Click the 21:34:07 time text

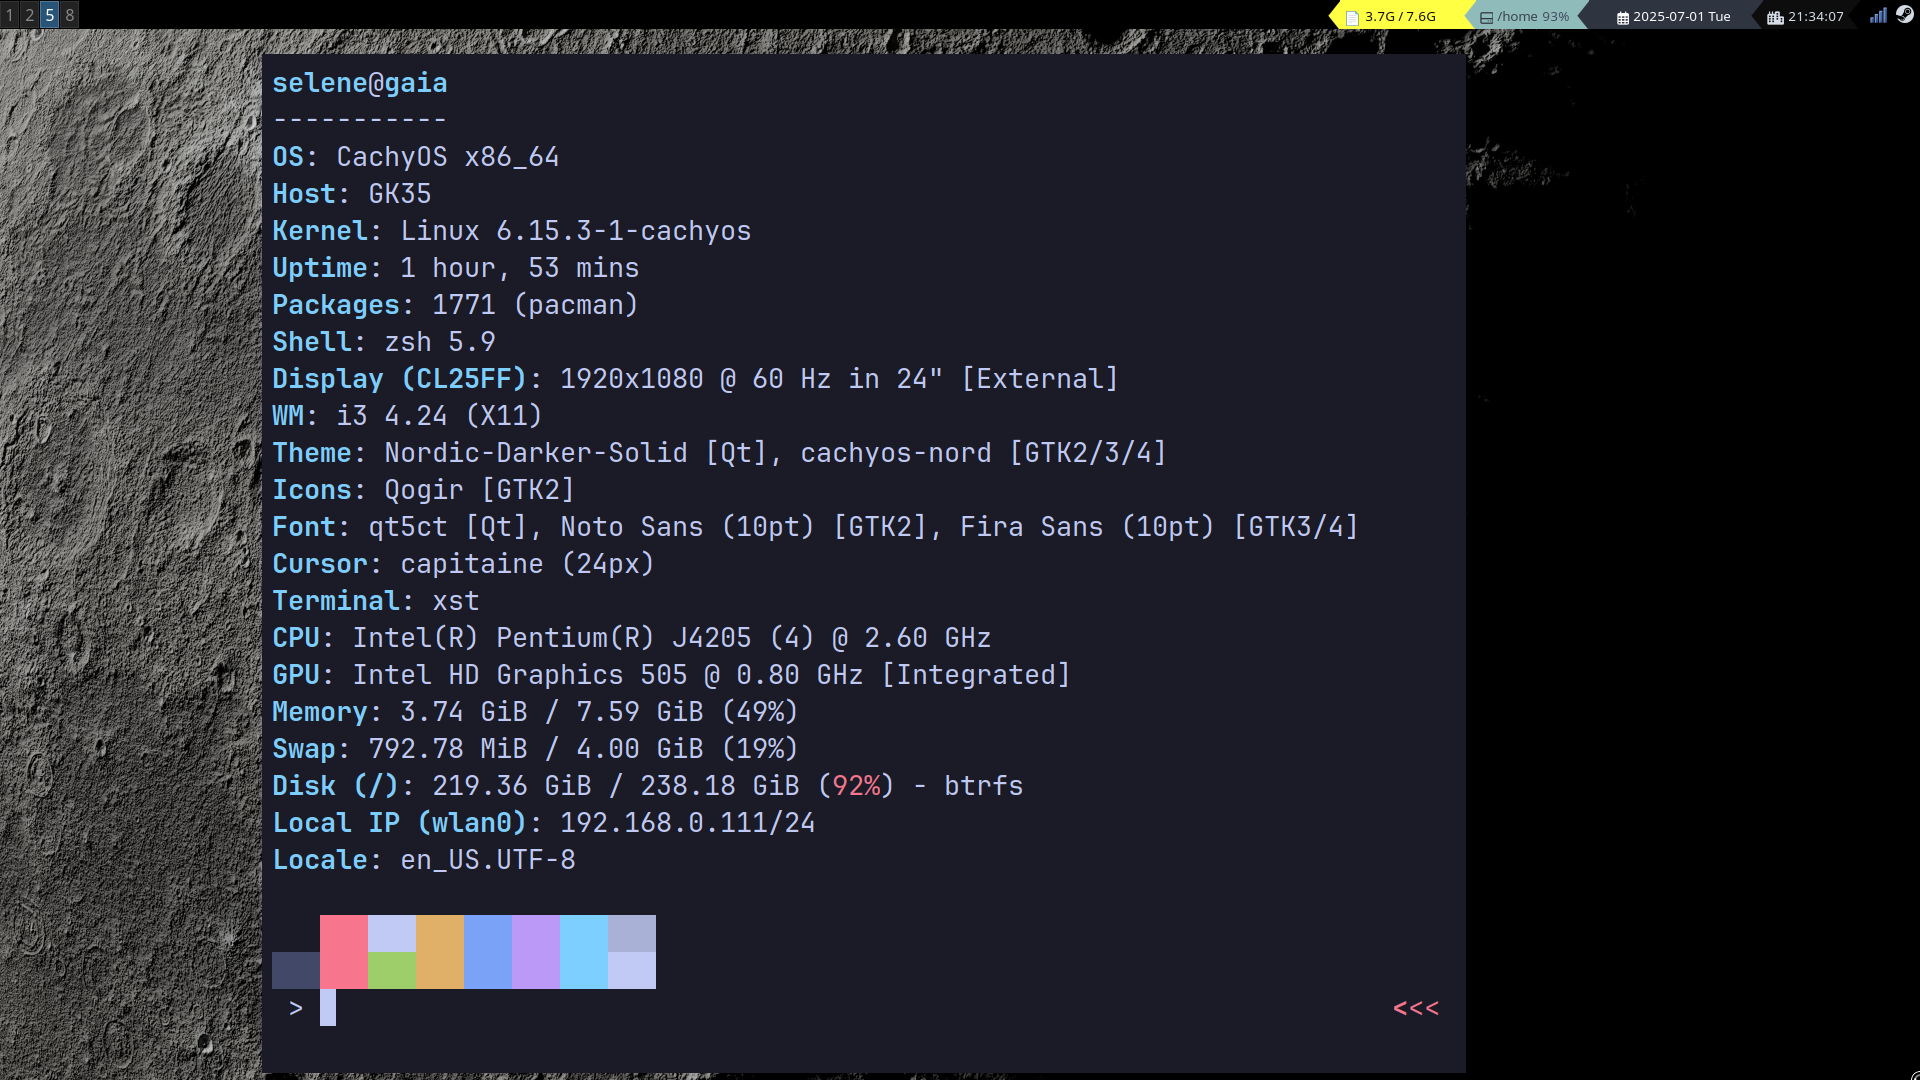1815,17
